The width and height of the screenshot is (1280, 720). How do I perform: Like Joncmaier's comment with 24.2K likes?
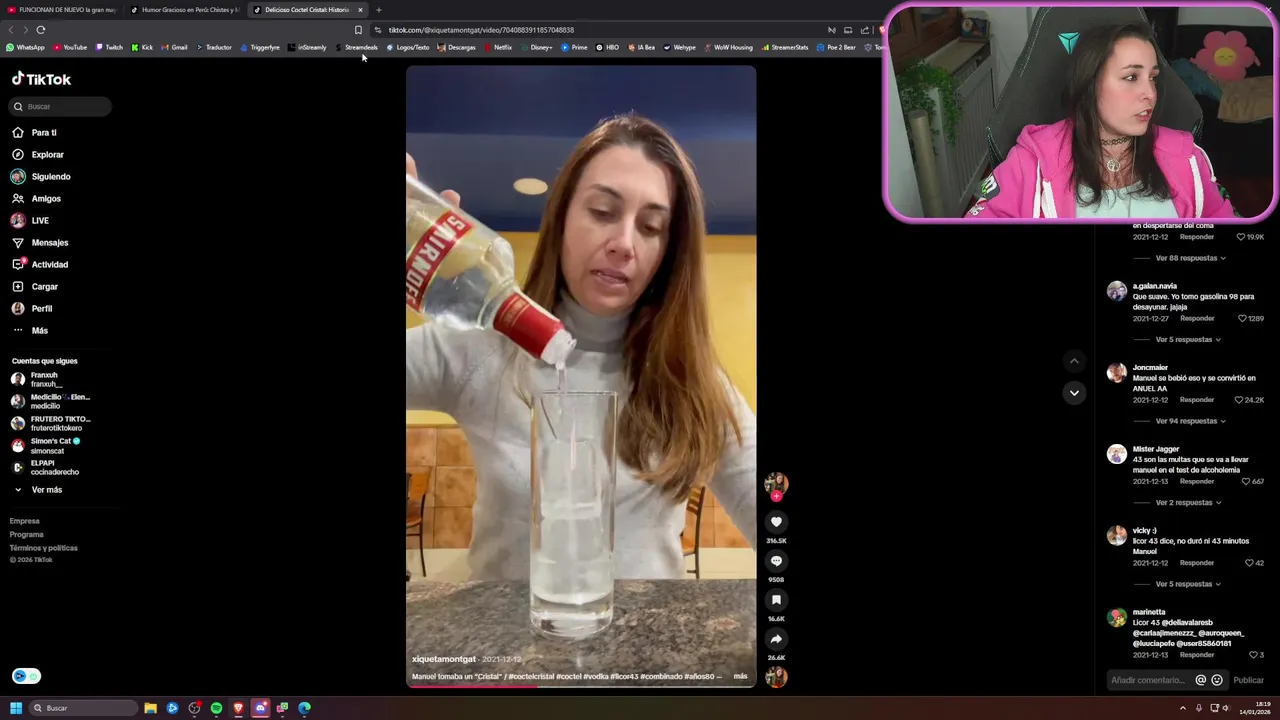(1238, 400)
